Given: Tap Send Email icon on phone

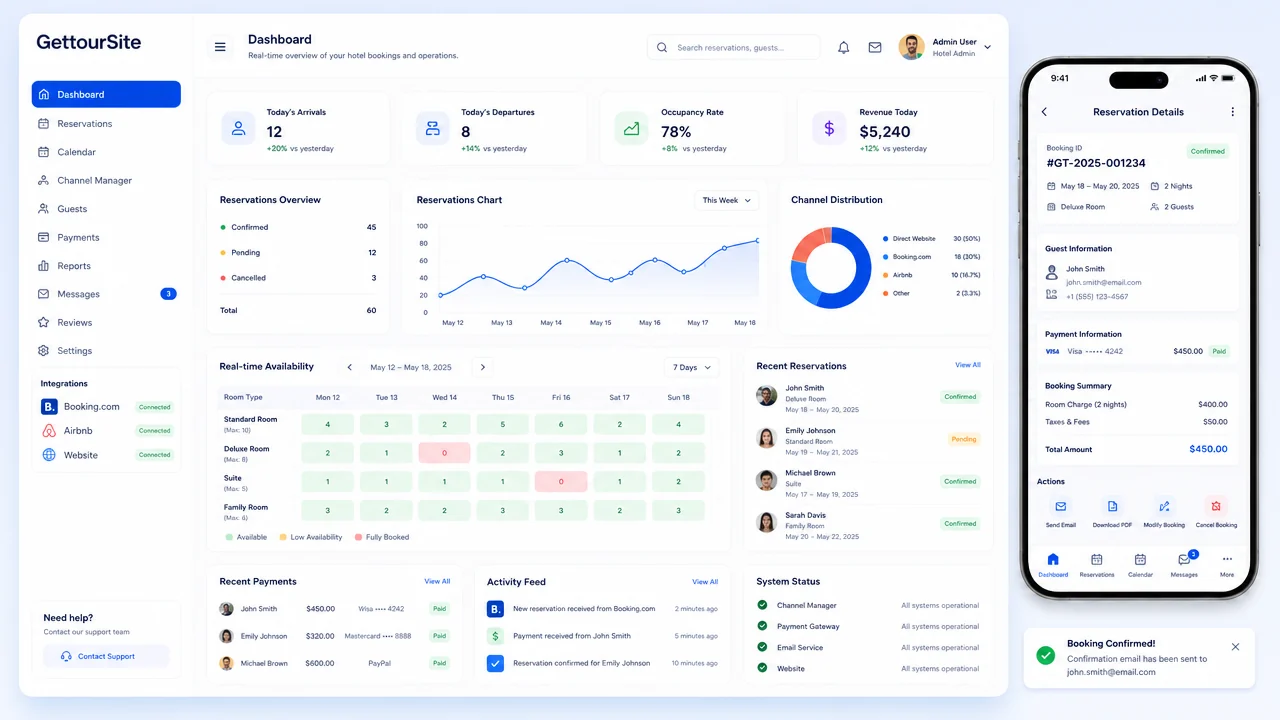Looking at the screenshot, I should click(x=1061, y=507).
